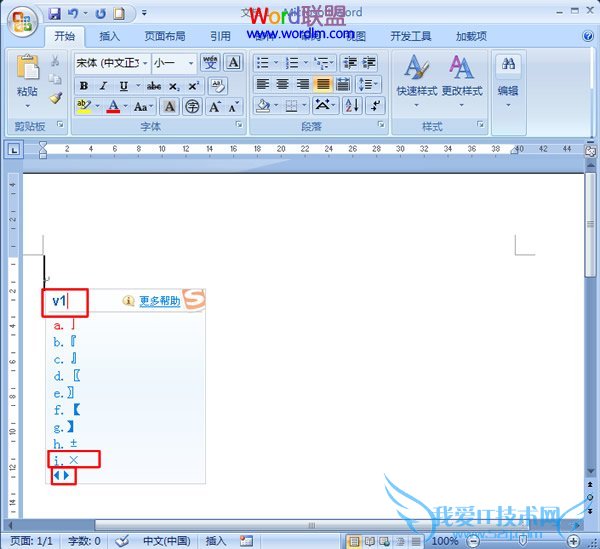This screenshot has height=549, width=600.
Task: Go to next candidate page arrow
Action: pos(67,476)
